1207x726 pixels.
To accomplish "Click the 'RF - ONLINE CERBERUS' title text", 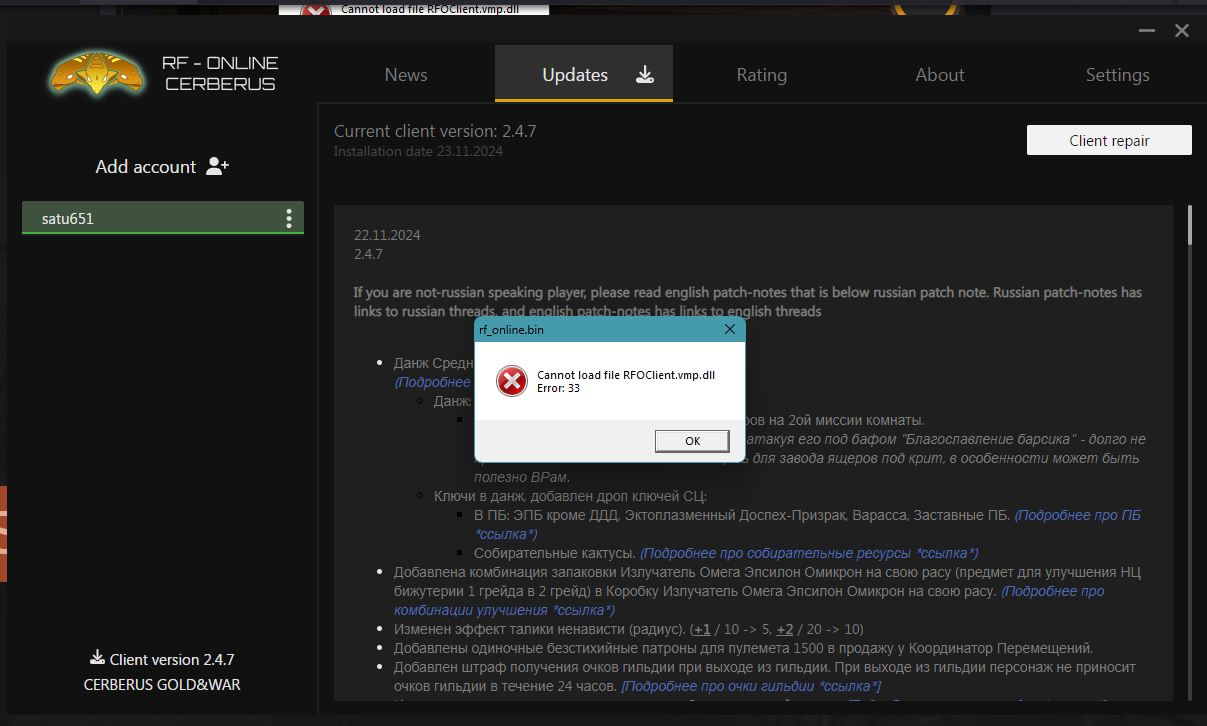I will click(220, 73).
